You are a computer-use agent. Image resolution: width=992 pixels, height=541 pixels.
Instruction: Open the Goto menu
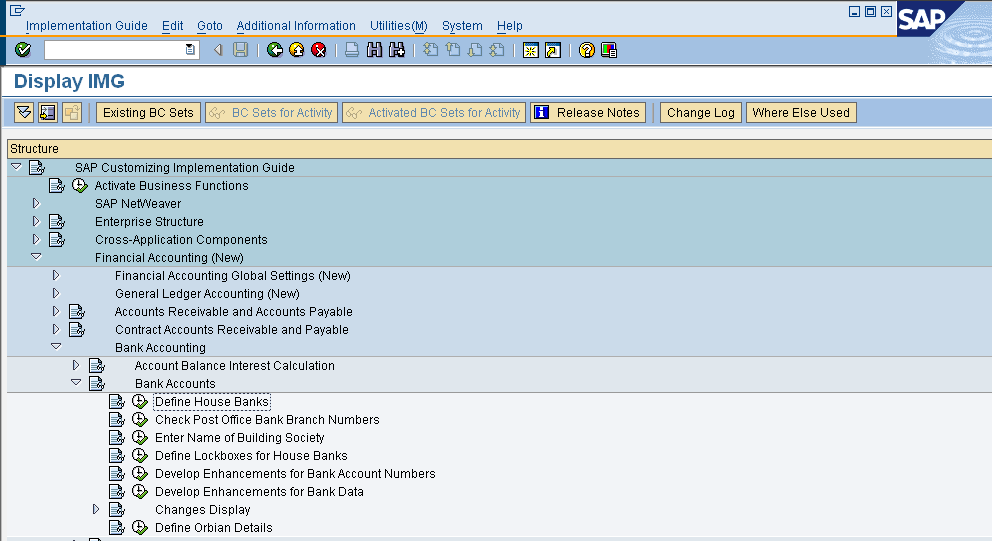pos(209,26)
